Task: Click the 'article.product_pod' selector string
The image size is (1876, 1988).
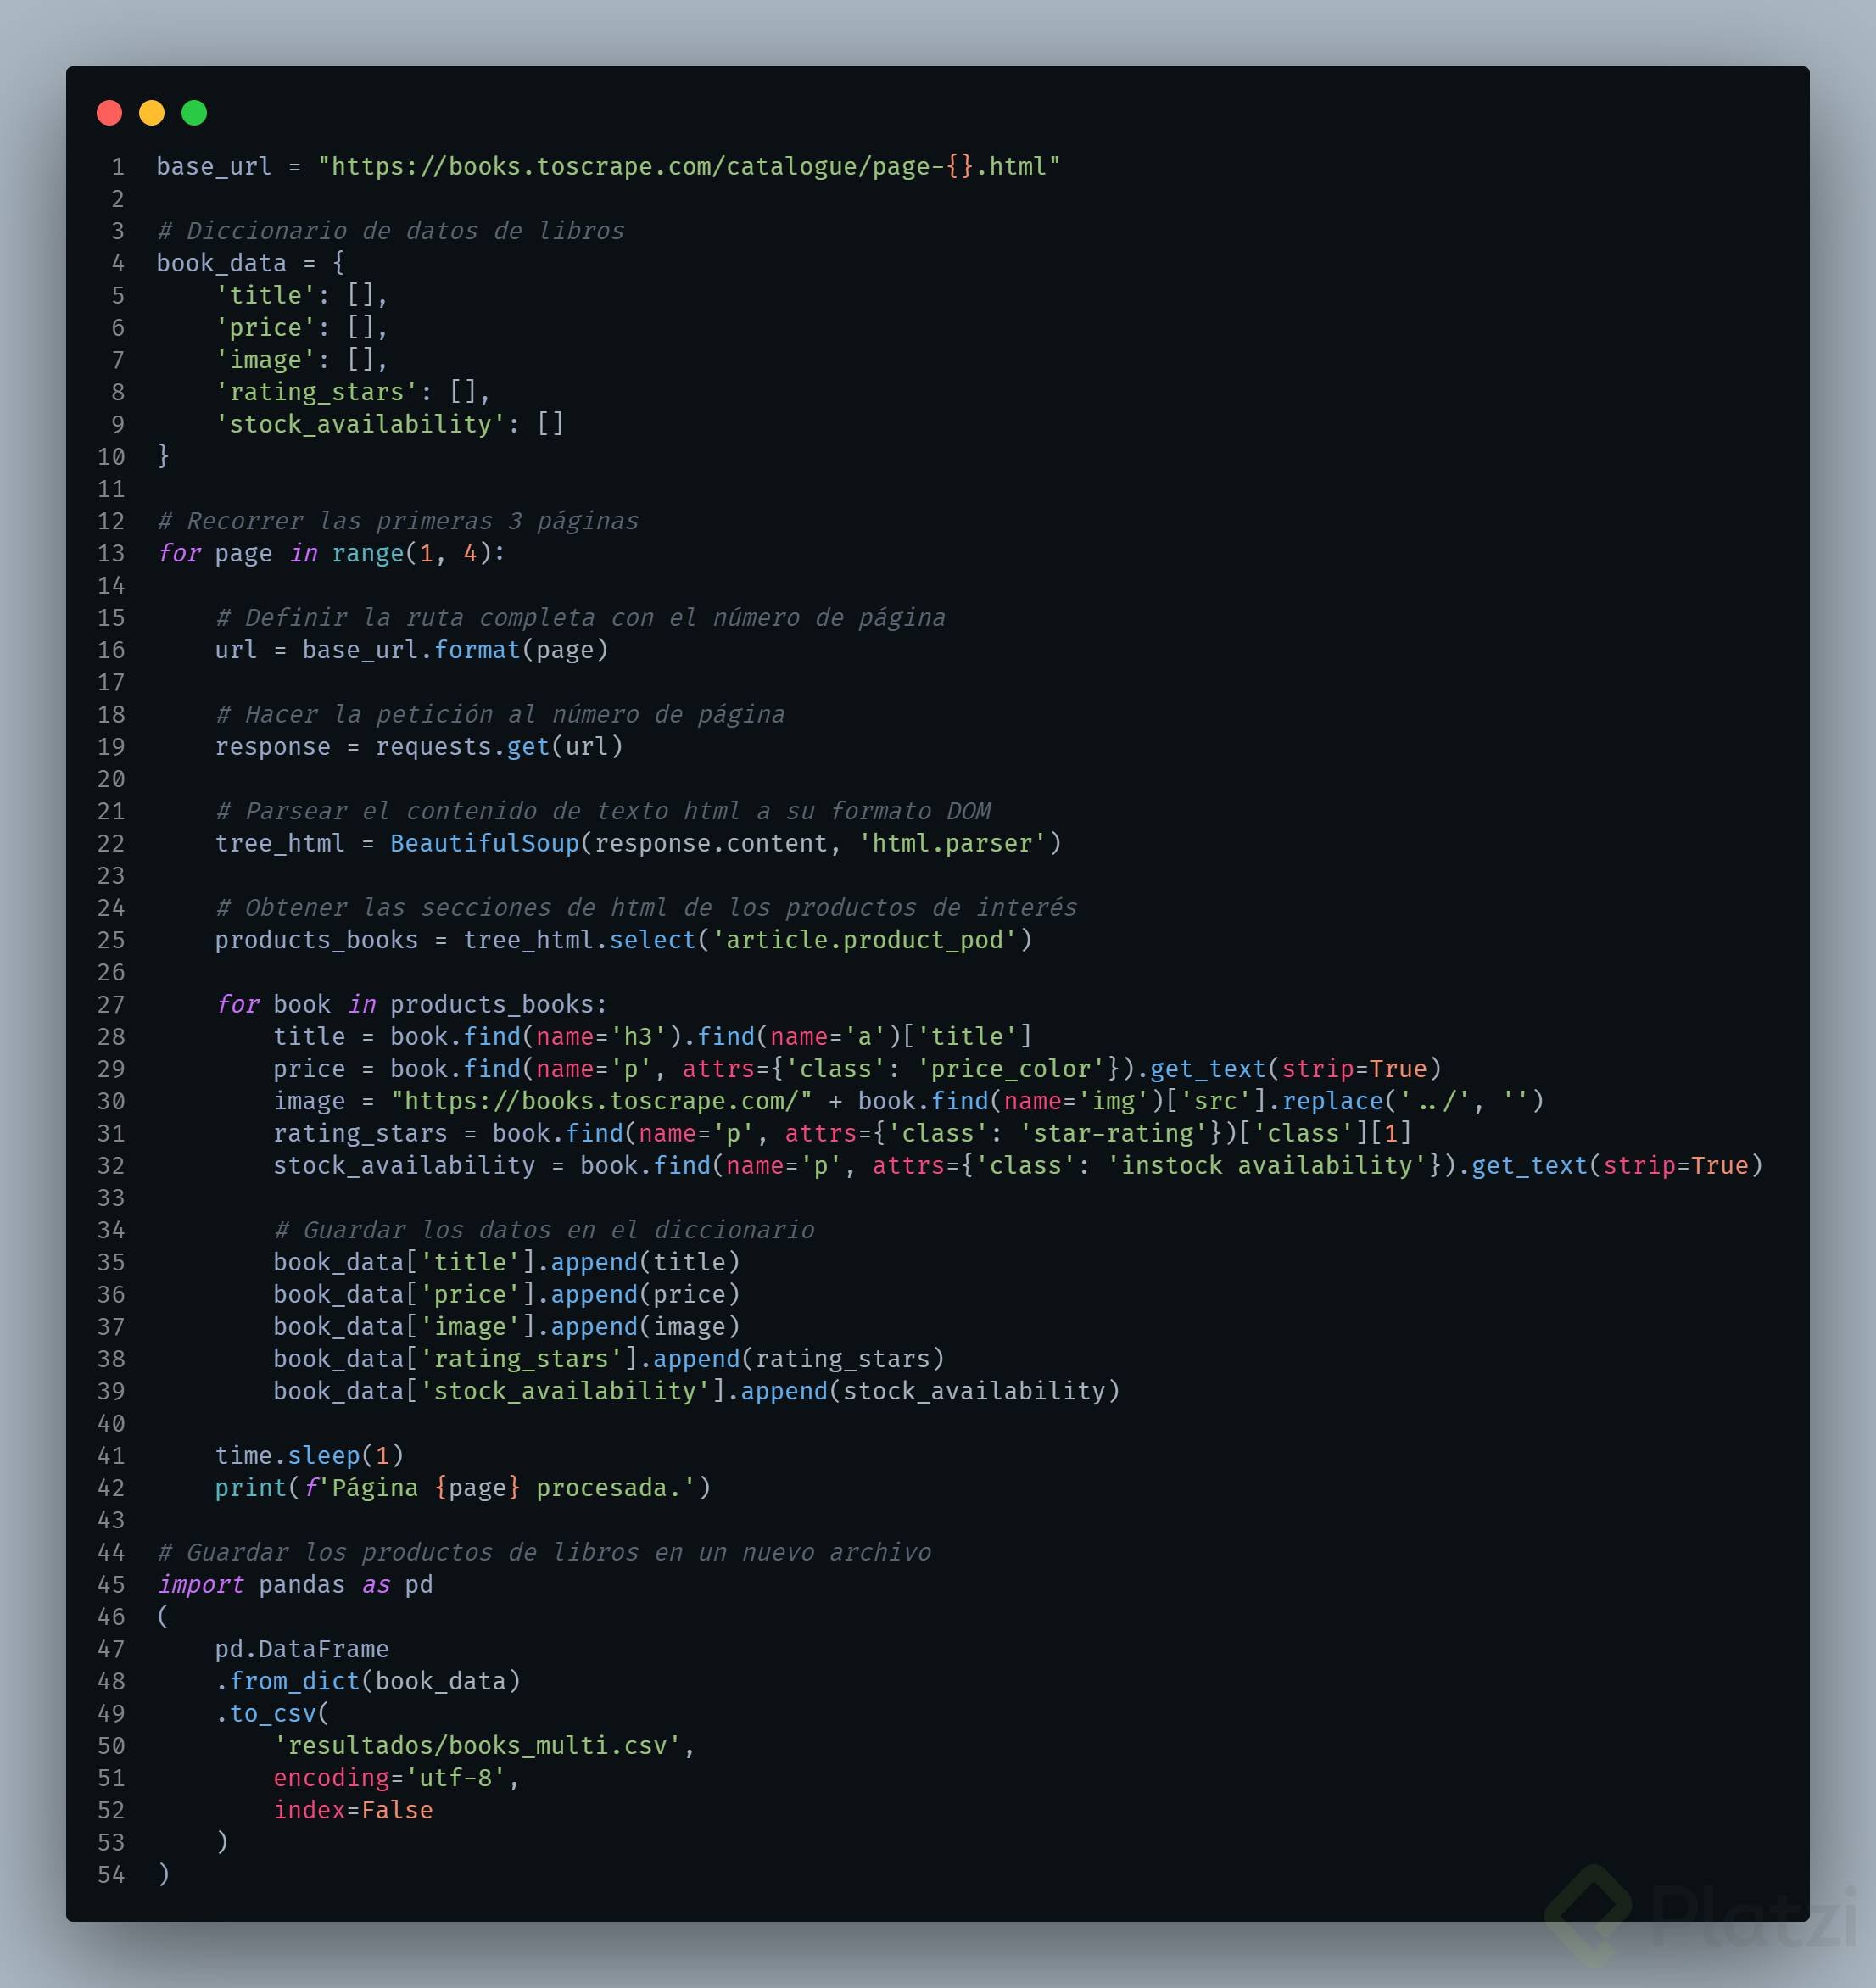Action: 864,940
